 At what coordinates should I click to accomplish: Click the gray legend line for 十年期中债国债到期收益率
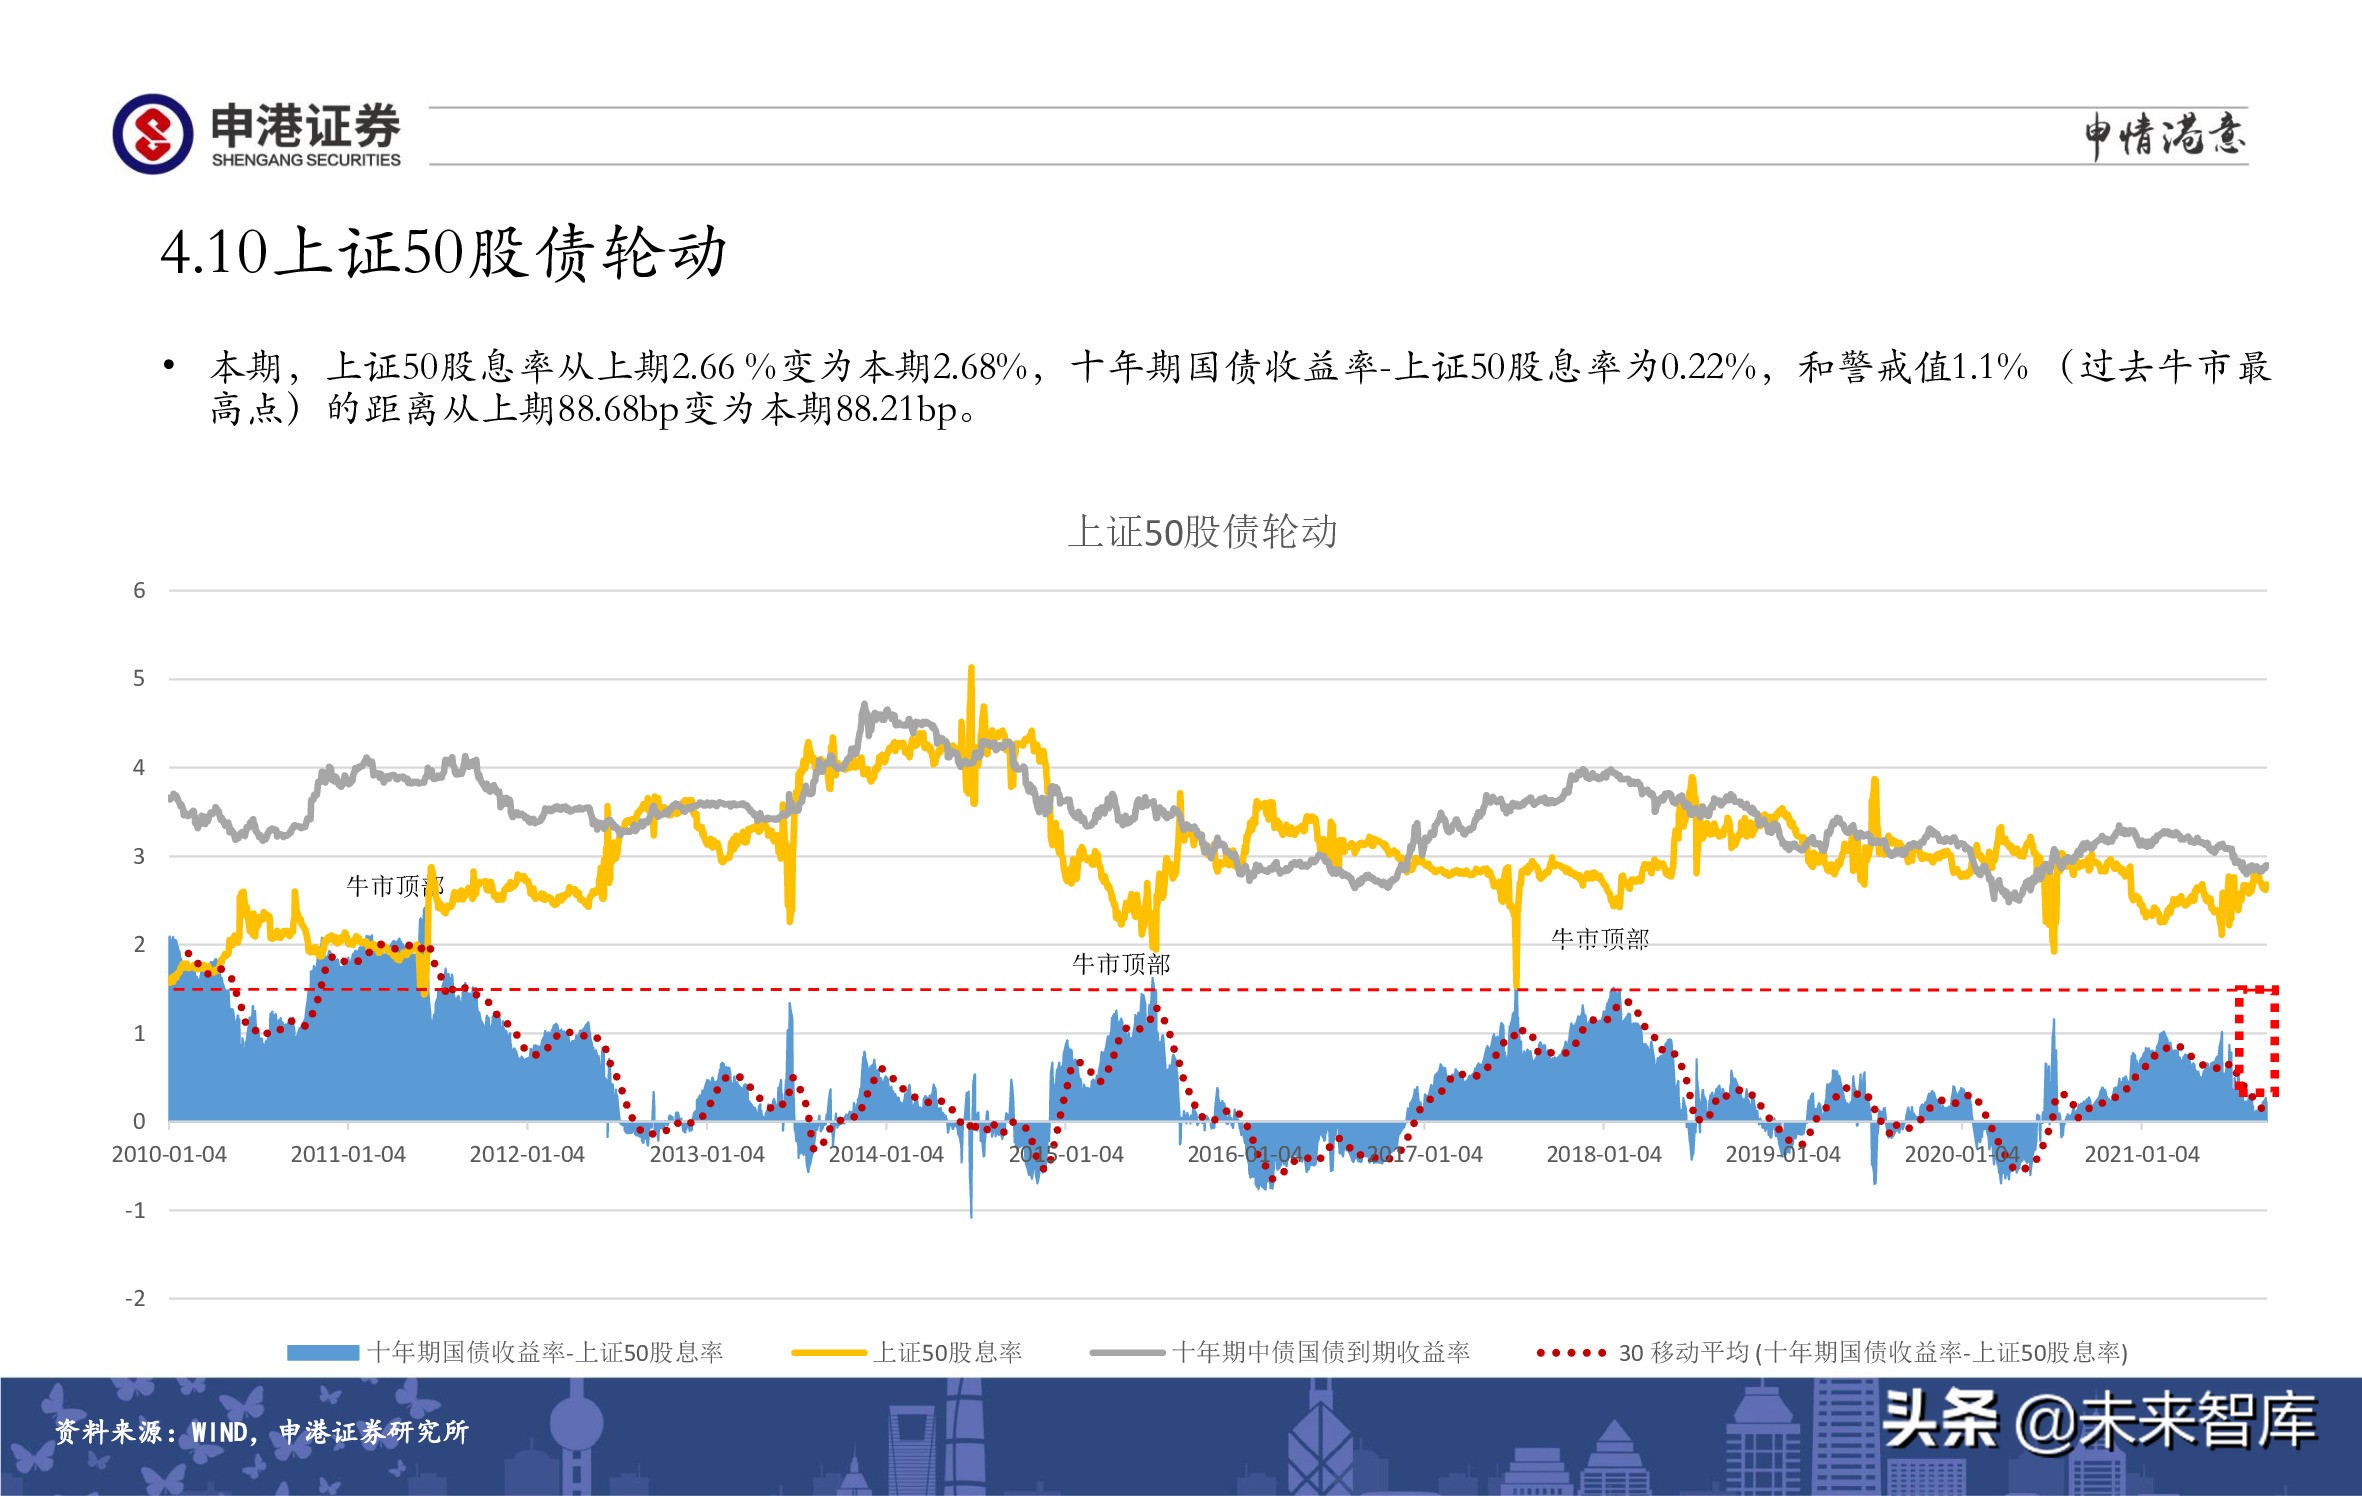tap(1127, 1353)
